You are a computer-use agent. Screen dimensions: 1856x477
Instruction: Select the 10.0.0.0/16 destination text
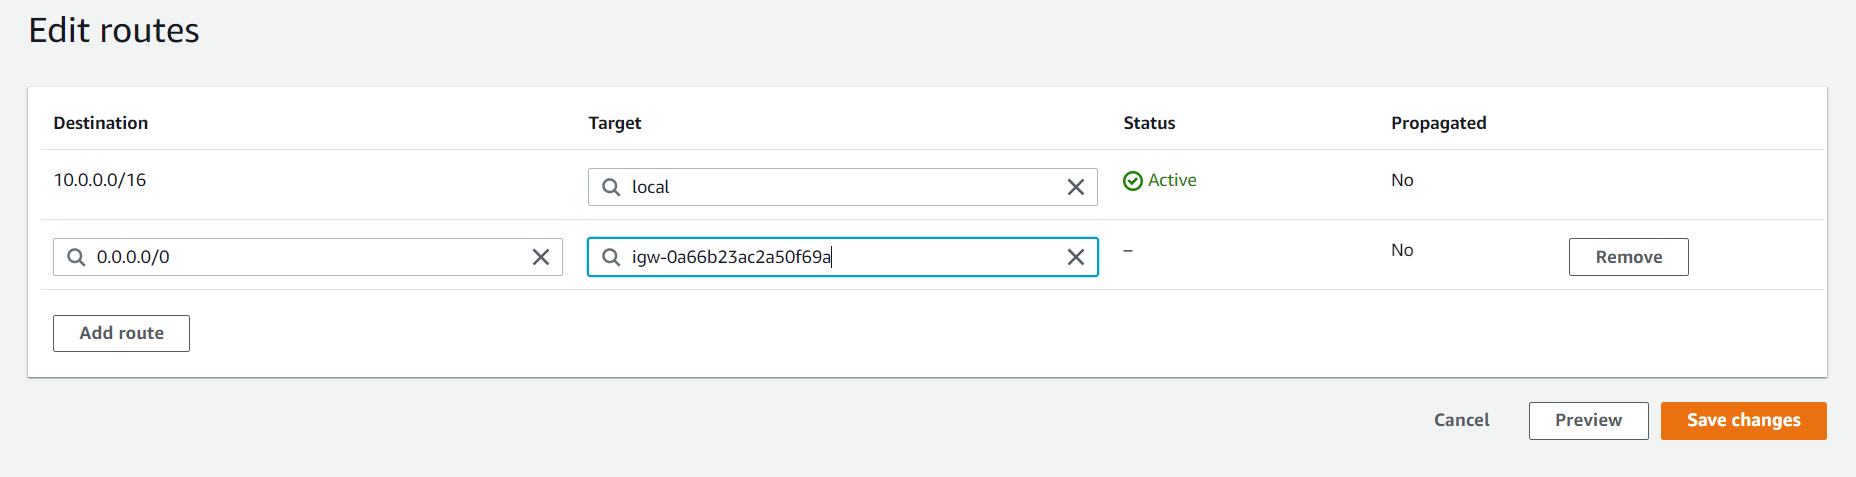(x=100, y=180)
